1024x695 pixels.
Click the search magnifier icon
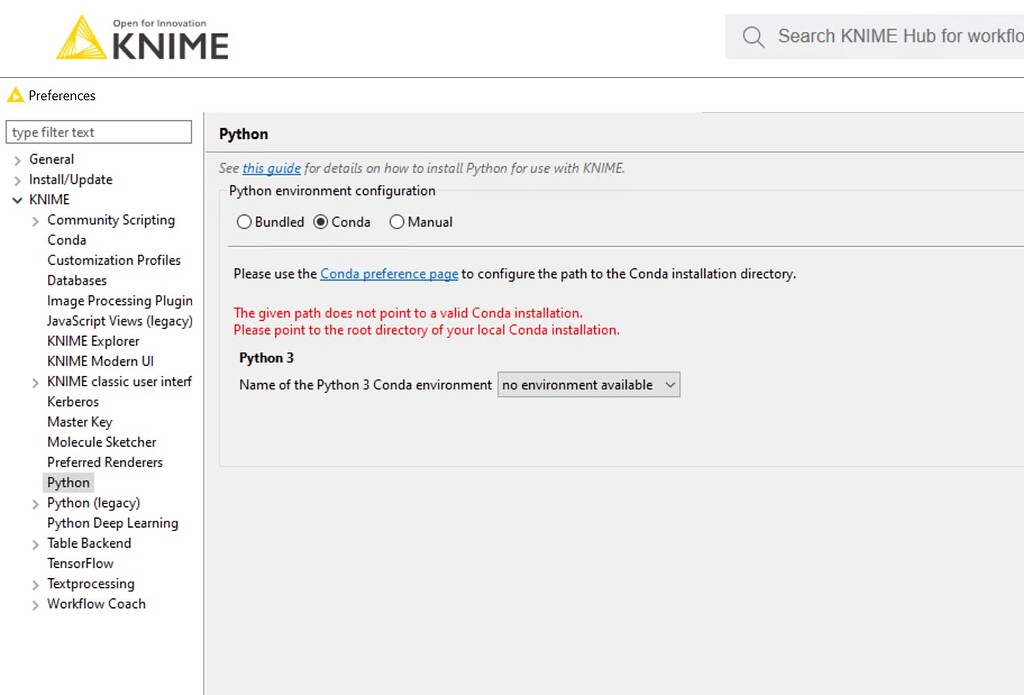click(753, 37)
